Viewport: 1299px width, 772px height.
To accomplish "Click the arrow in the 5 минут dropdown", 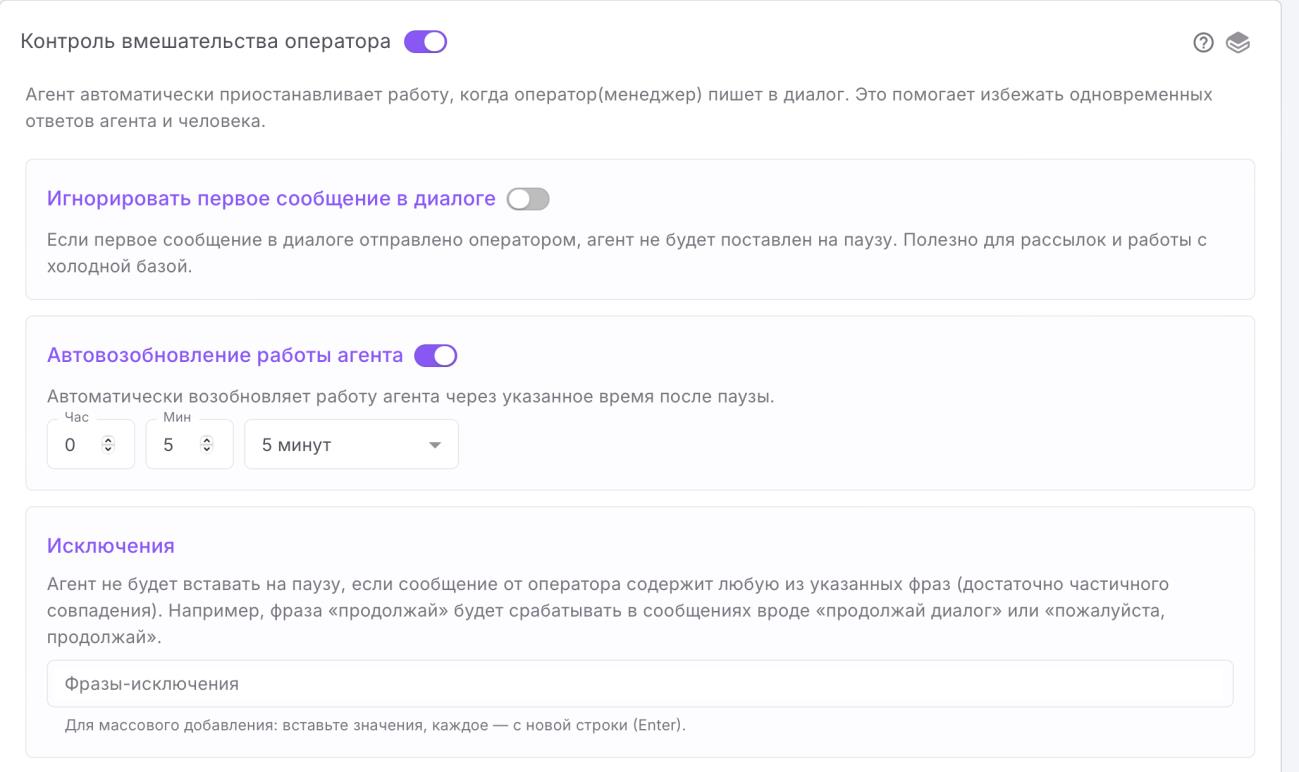I will tap(434, 445).
